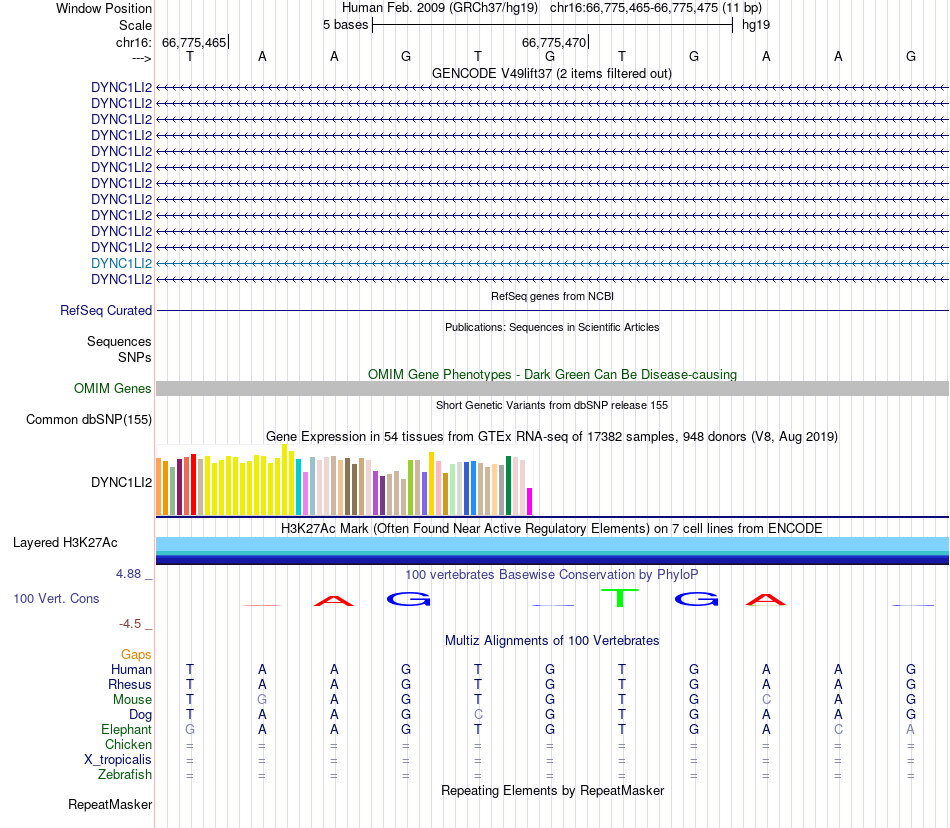This screenshot has width=950, height=828.
Task: Click the gray OMIM Genes bar
Action: (552, 388)
